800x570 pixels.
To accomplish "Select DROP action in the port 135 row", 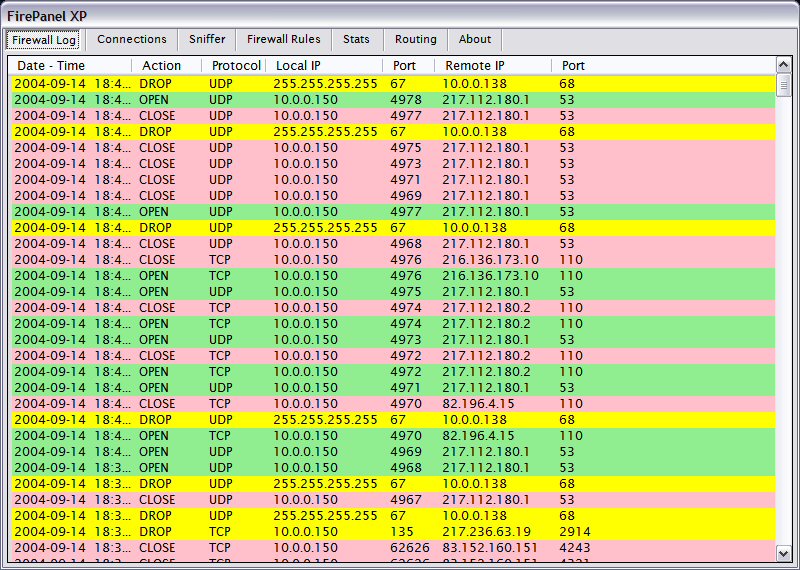I will point(155,532).
